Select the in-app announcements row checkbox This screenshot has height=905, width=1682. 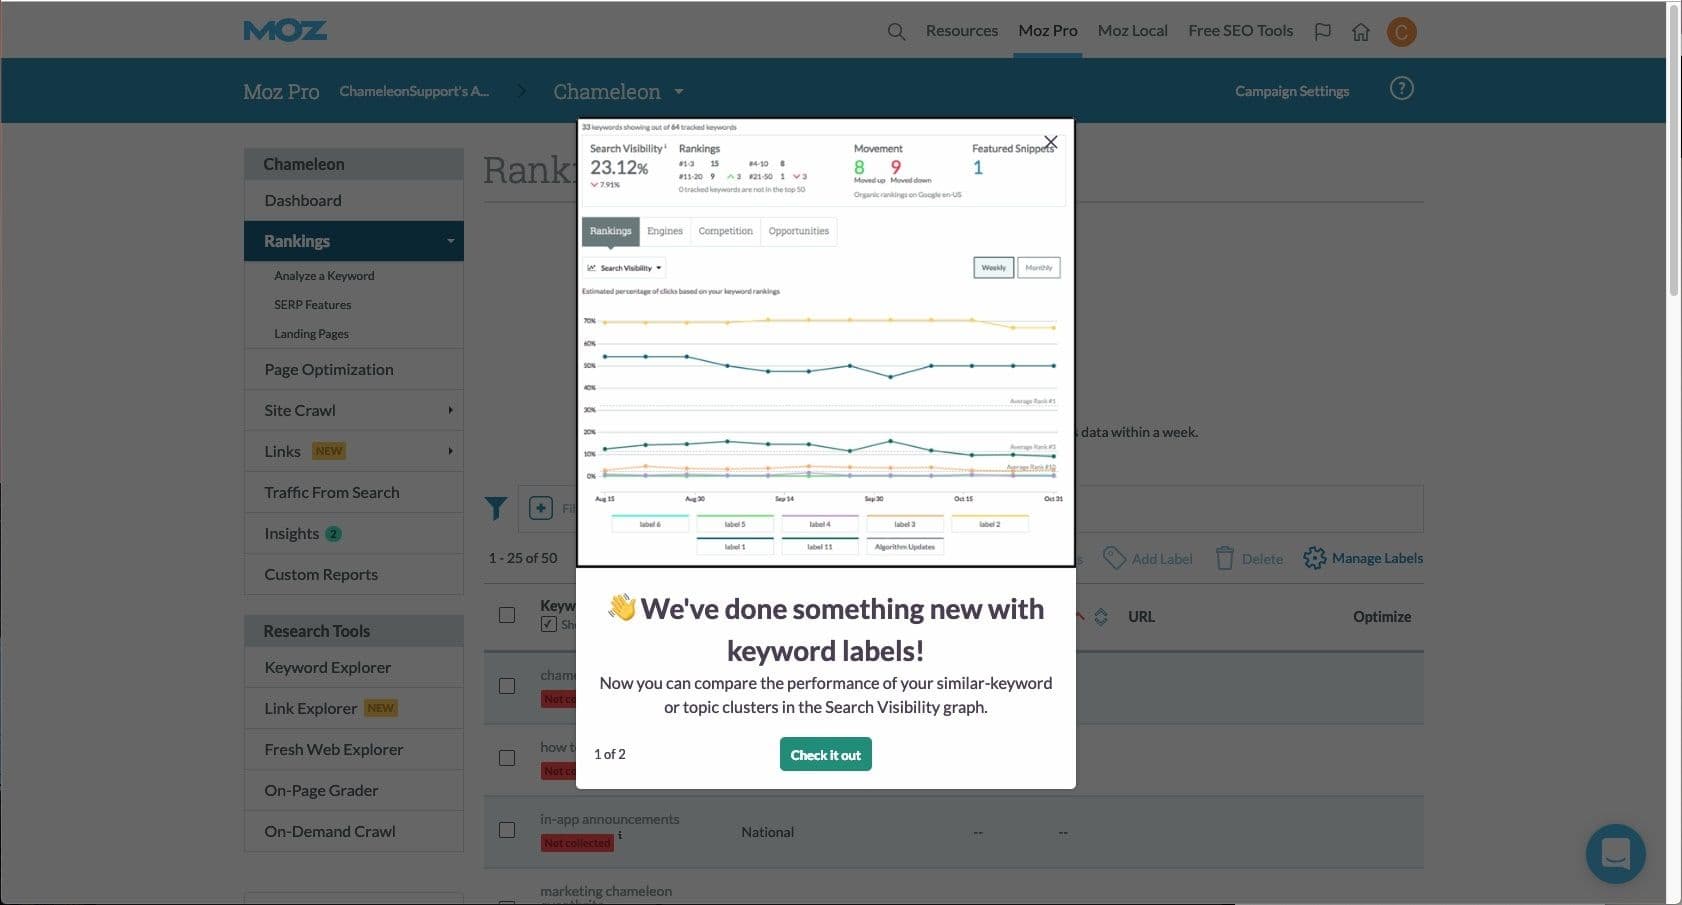pos(507,830)
